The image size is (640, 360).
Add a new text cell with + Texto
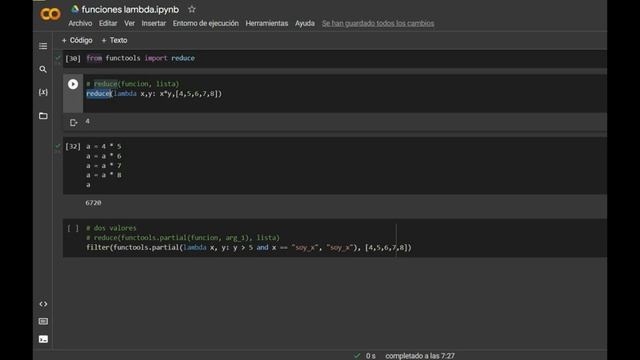114,40
